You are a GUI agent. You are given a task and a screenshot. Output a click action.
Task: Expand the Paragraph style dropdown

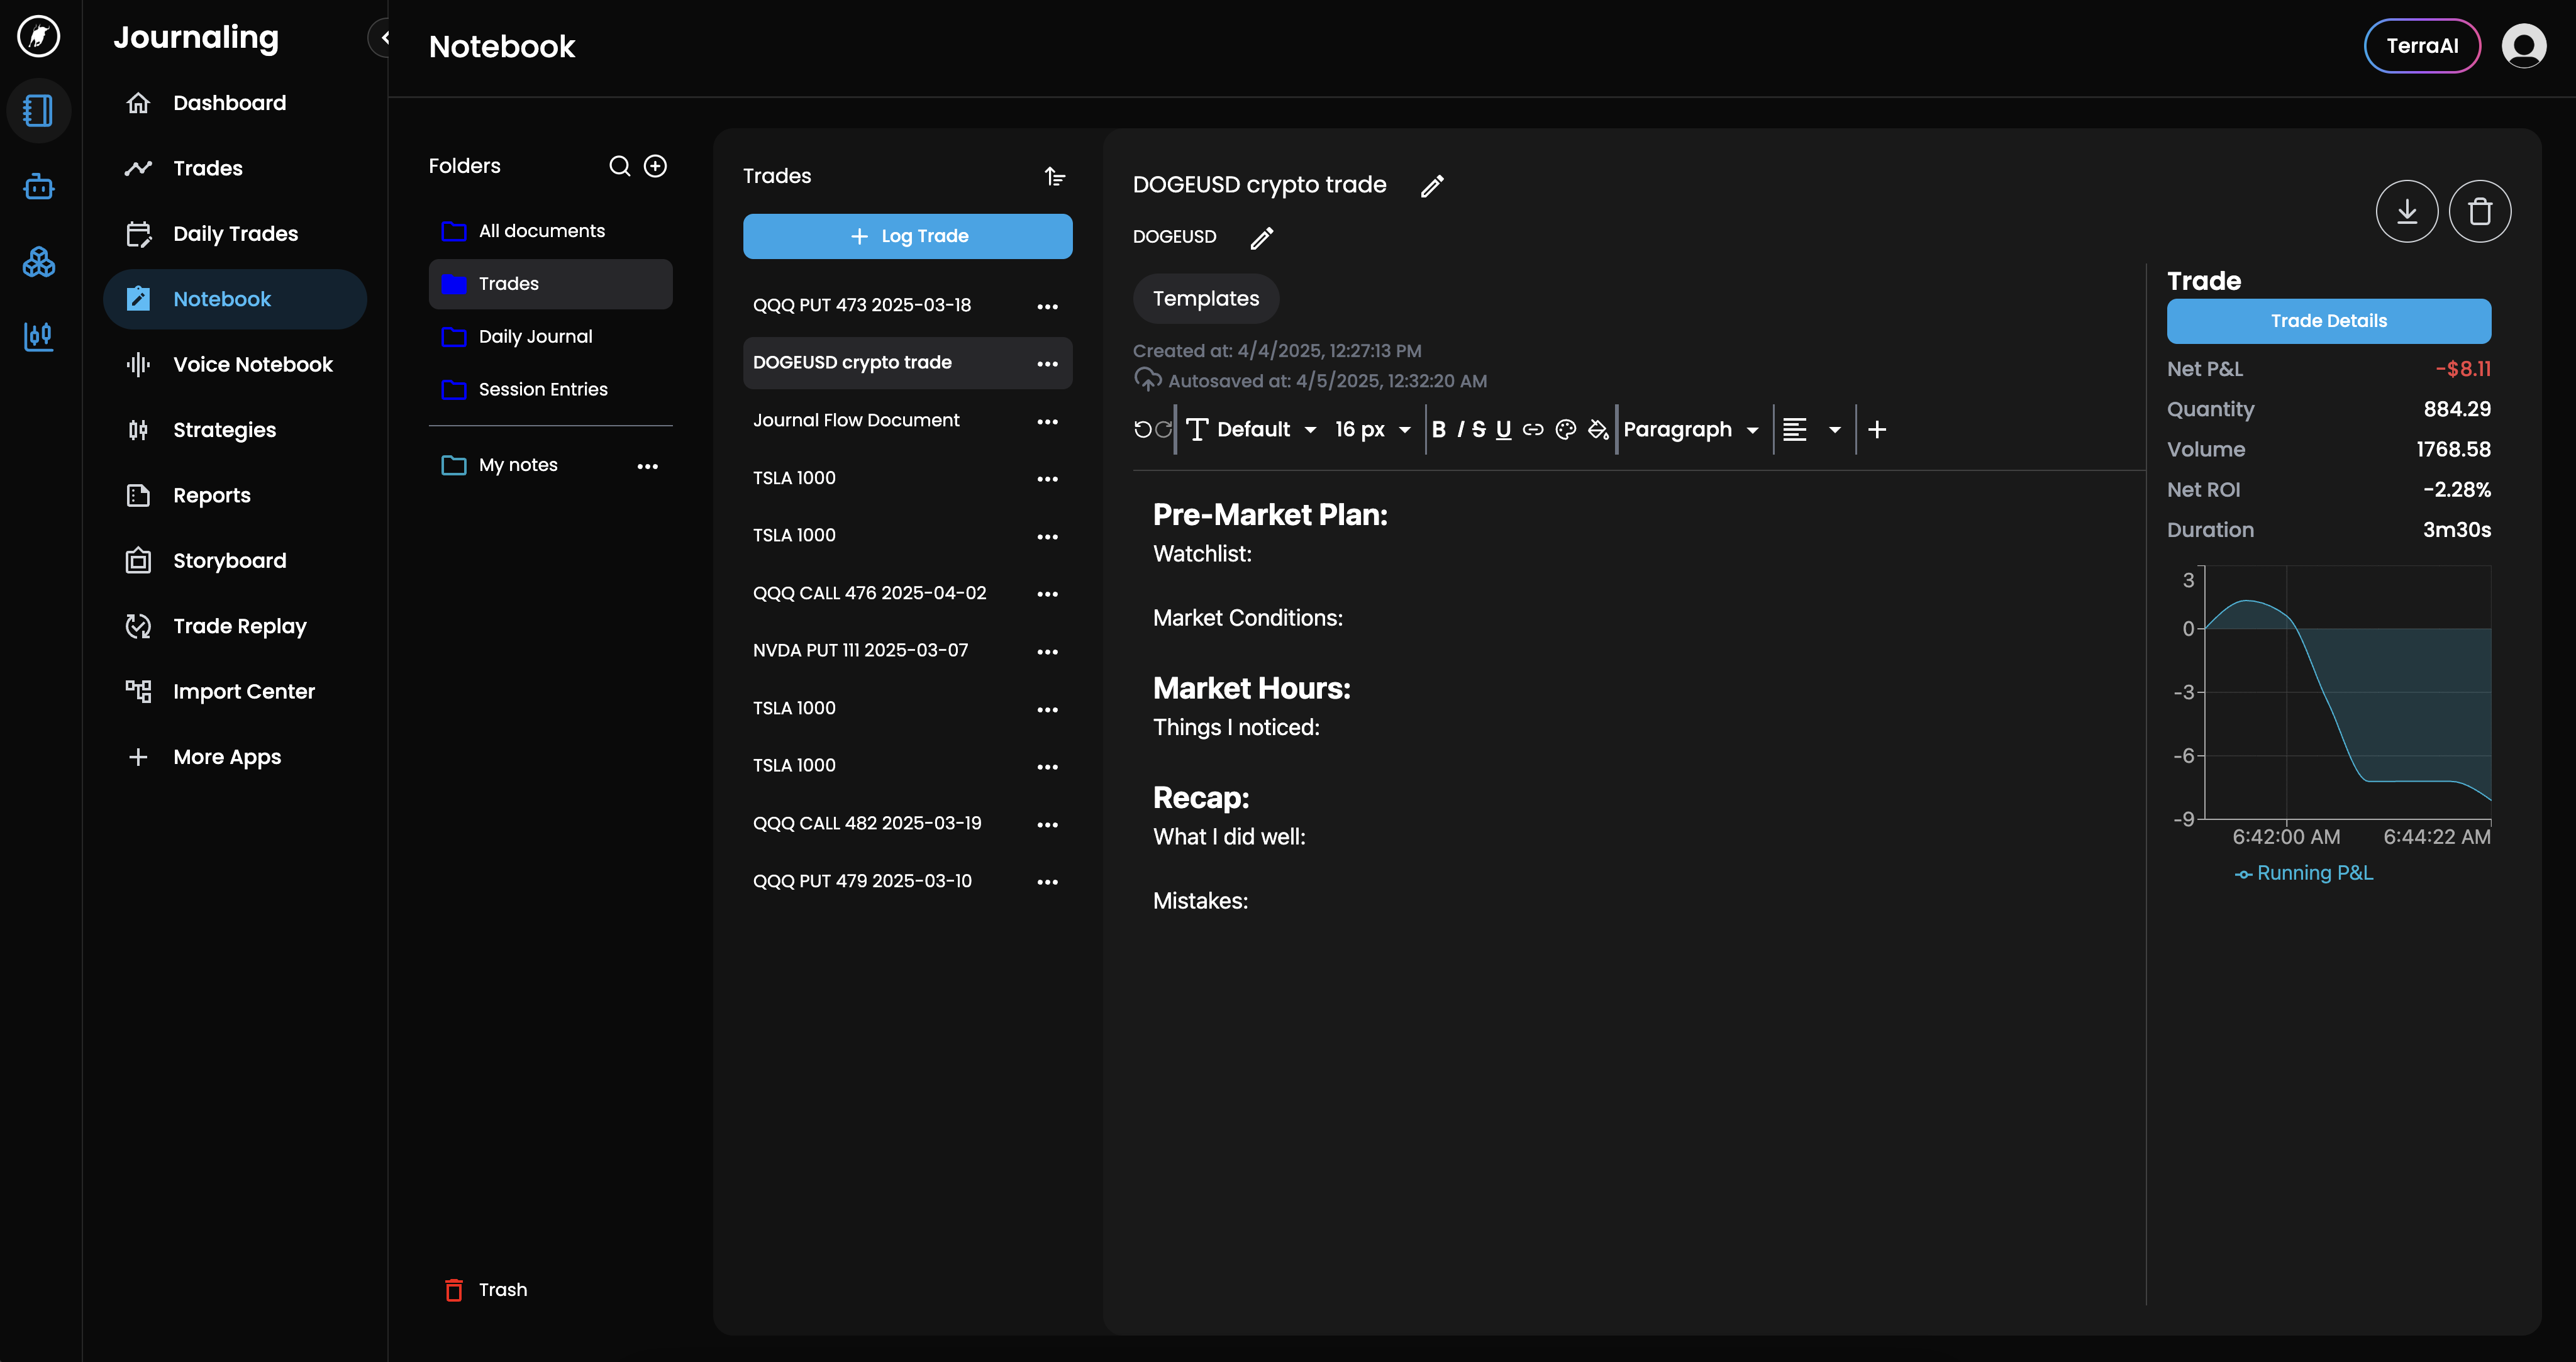[1690, 430]
